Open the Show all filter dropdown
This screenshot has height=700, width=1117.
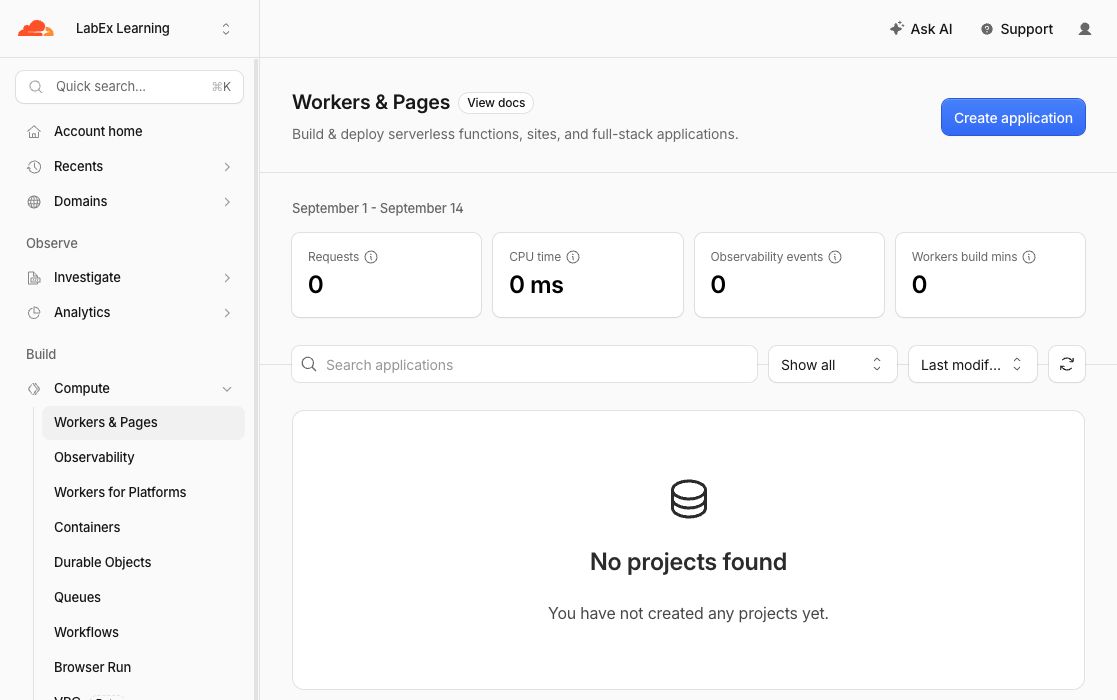pyautogui.click(x=832, y=365)
